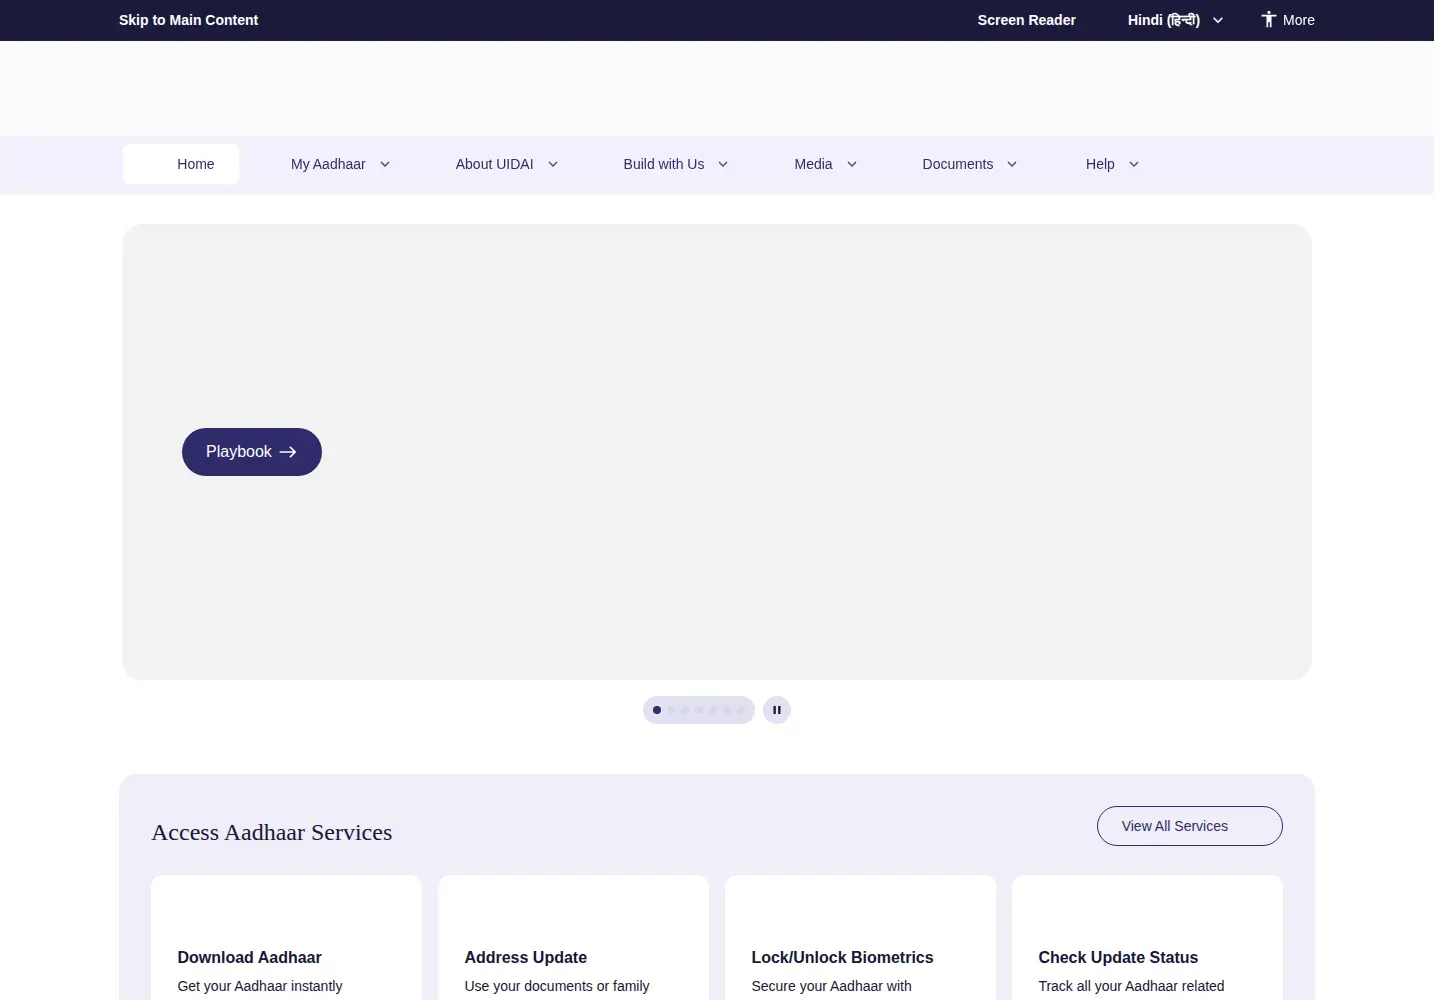Image resolution: width=1440 pixels, height=1000 pixels.
Task: Click View All Services button
Action: (x=1190, y=826)
